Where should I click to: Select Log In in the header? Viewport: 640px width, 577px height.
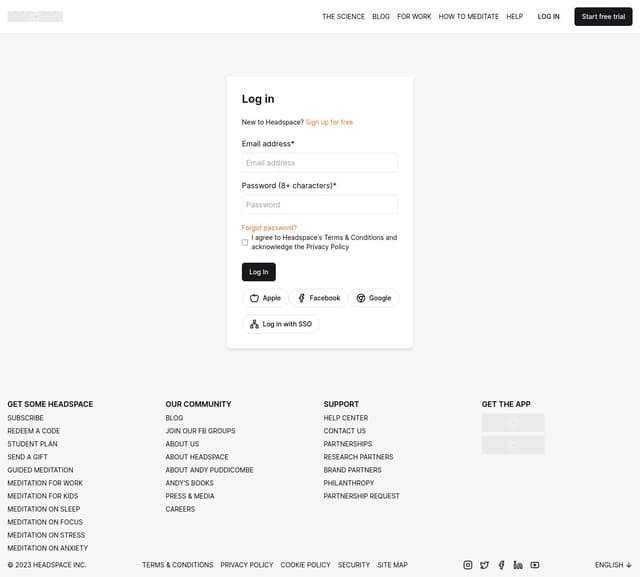click(548, 17)
